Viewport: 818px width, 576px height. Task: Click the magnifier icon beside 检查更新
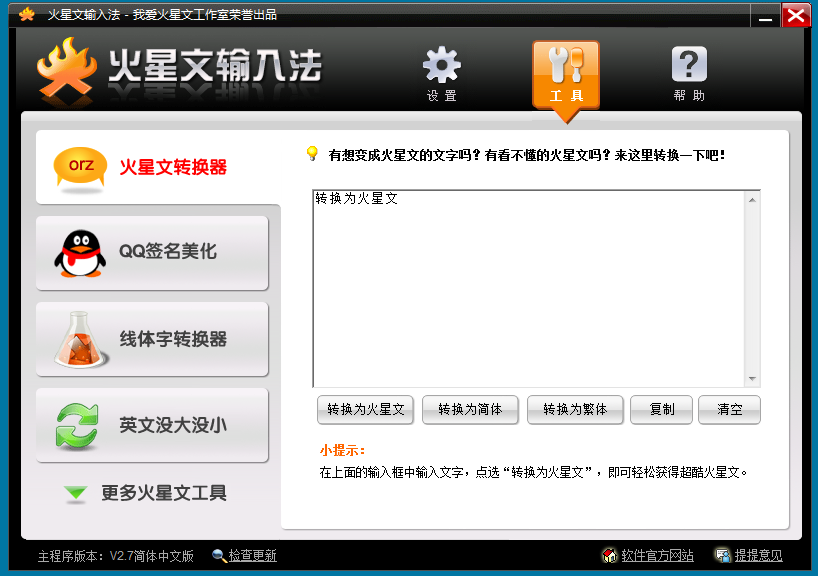219,556
